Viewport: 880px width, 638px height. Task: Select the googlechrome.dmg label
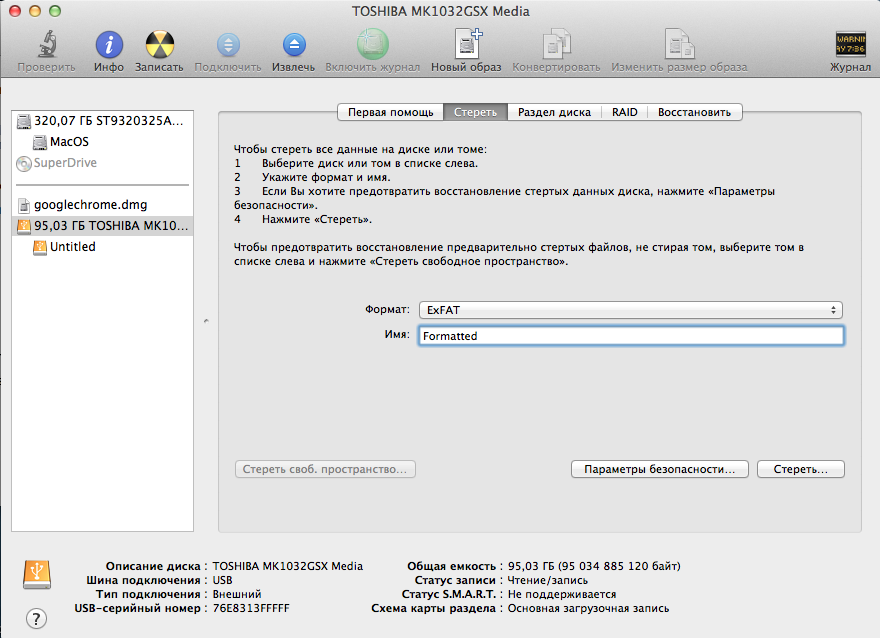tap(90, 205)
